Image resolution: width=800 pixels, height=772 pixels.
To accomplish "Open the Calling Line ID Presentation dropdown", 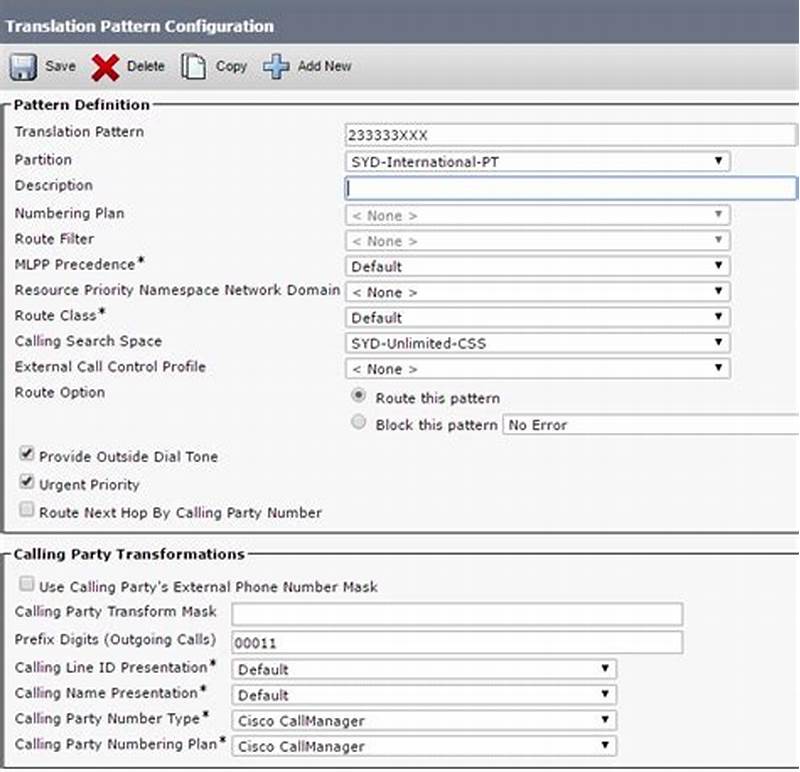I will click(x=606, y=669).
